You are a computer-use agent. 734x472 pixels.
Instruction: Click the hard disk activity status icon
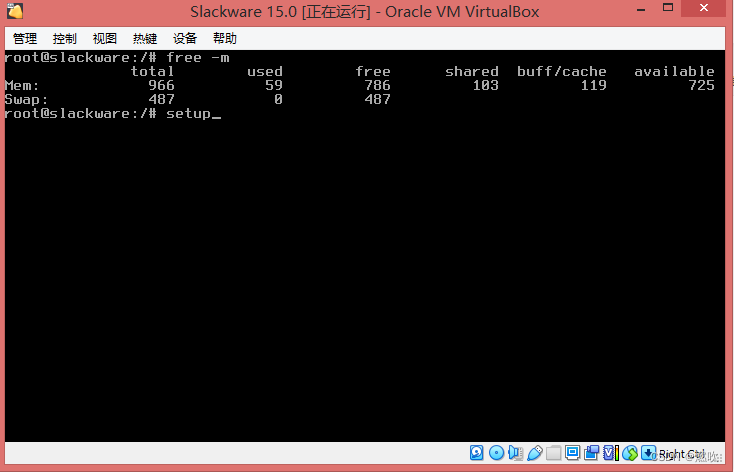[x=477, y=453]
